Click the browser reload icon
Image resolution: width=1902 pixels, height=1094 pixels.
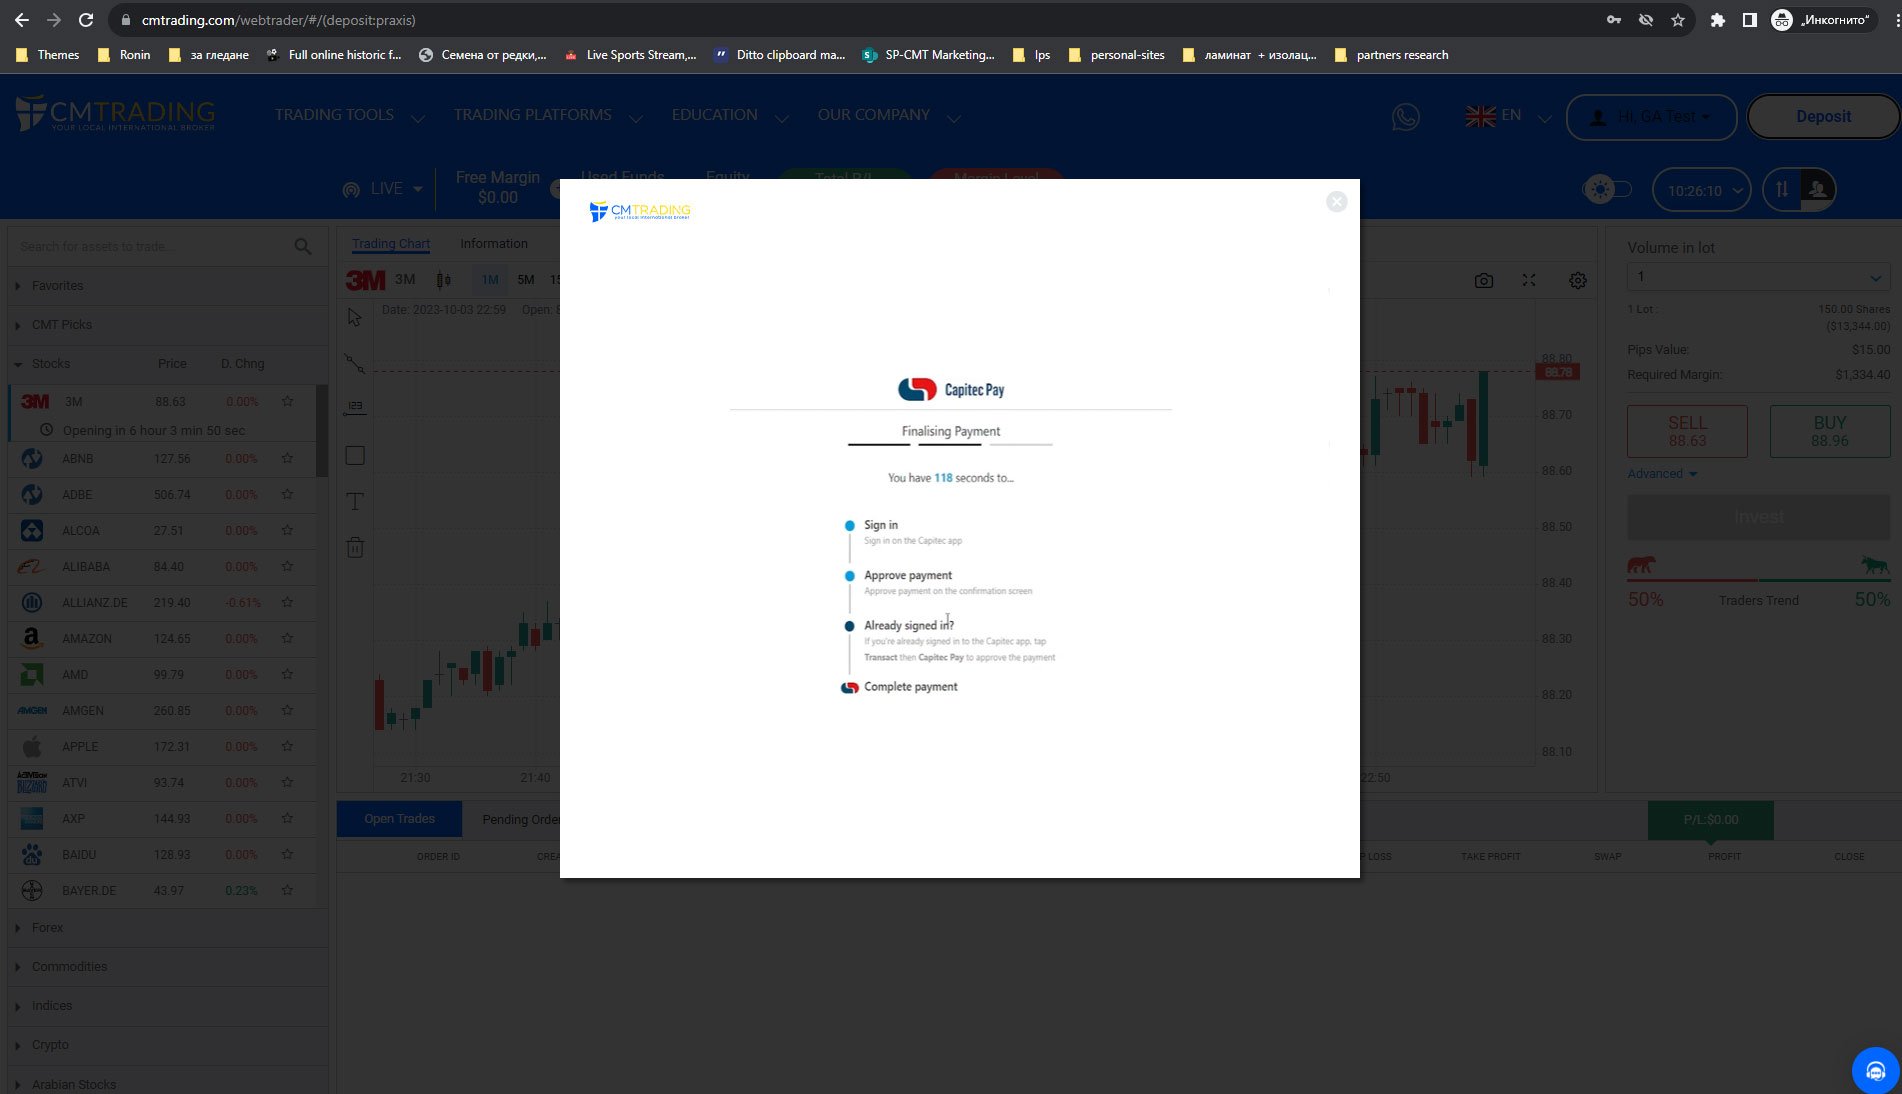coord(86,20)
